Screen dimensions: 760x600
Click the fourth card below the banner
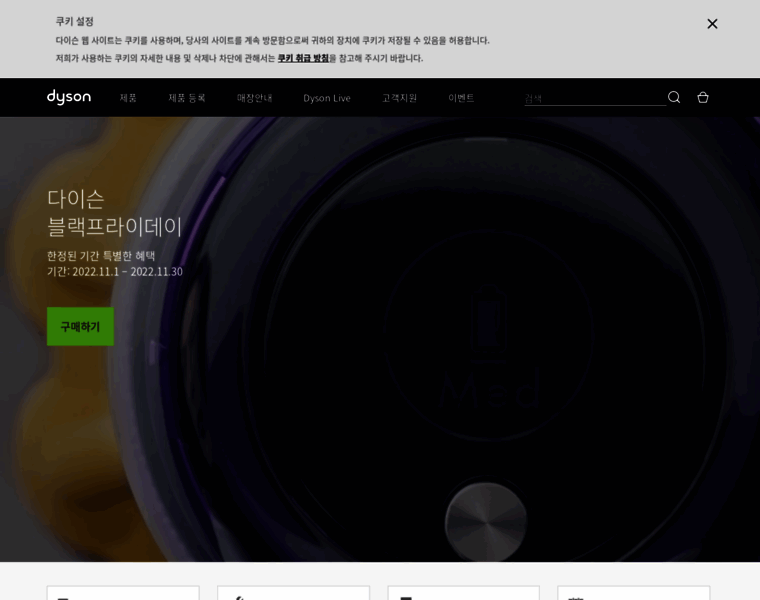click(633, 593)
